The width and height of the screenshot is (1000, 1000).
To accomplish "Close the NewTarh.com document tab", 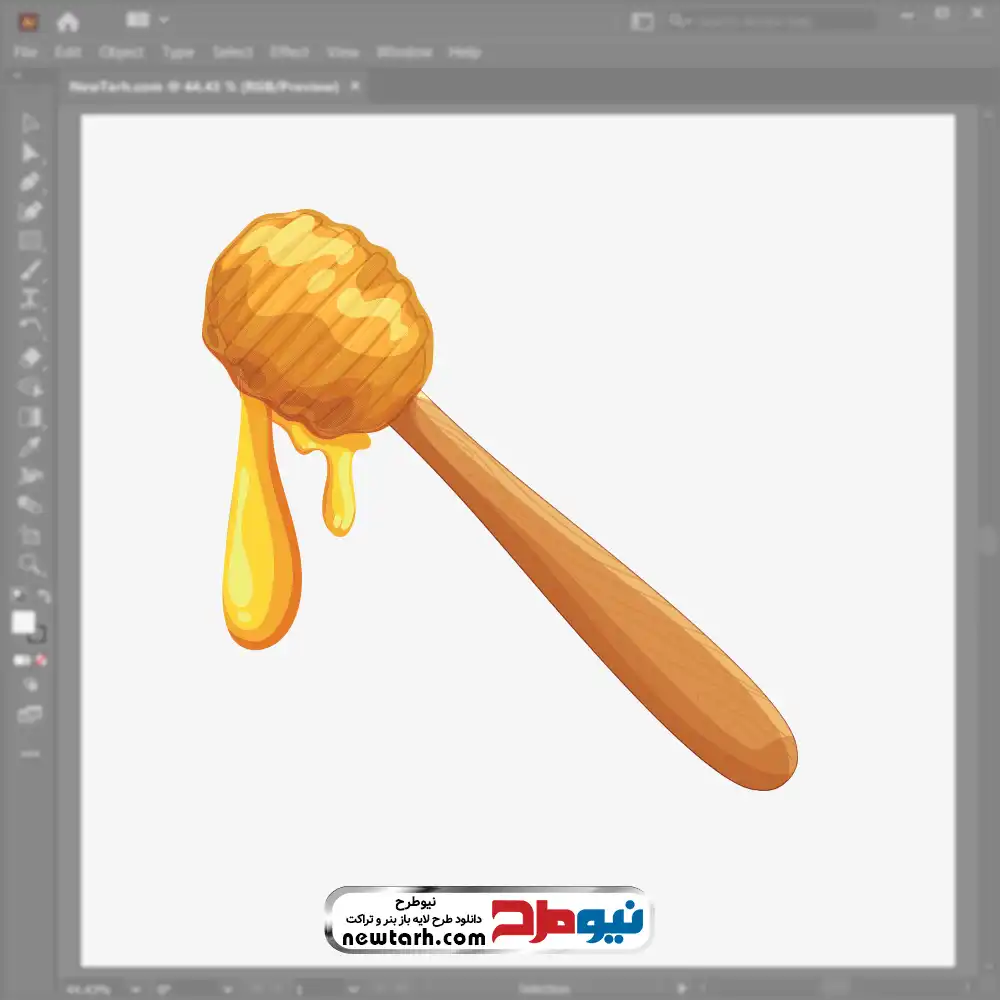I will [x=353, y=87].
